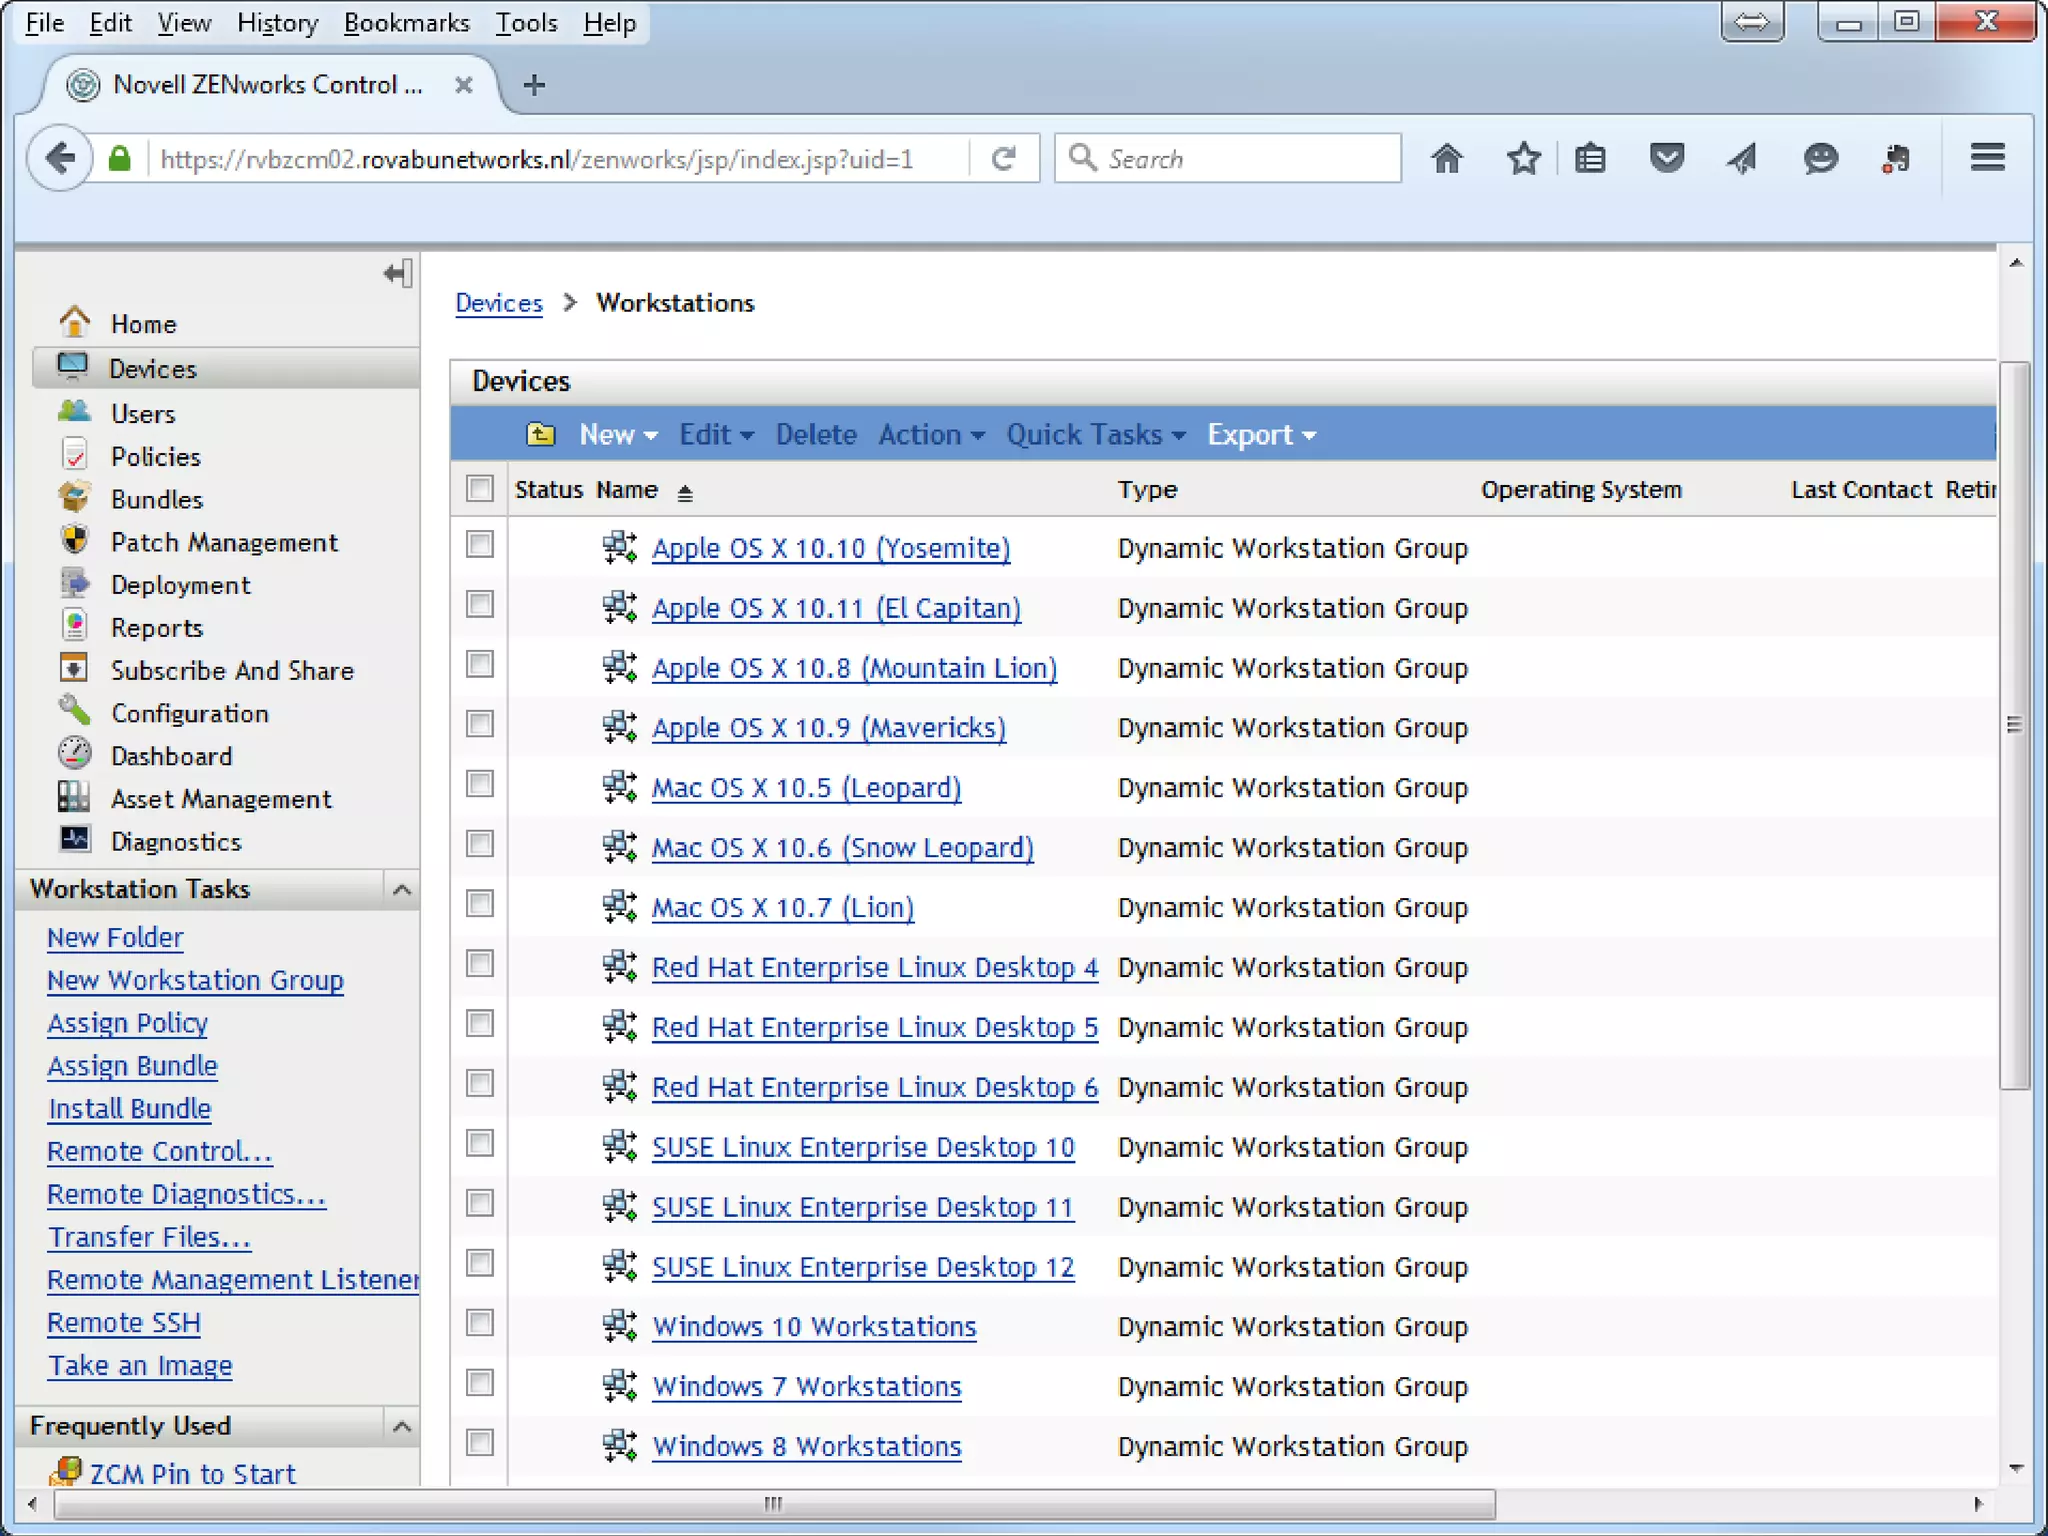Check the SUSE Linux Enterprise Desktop 11 row
The width and height of the screenshot is (2048, 1536).
tap(480, 1203)
